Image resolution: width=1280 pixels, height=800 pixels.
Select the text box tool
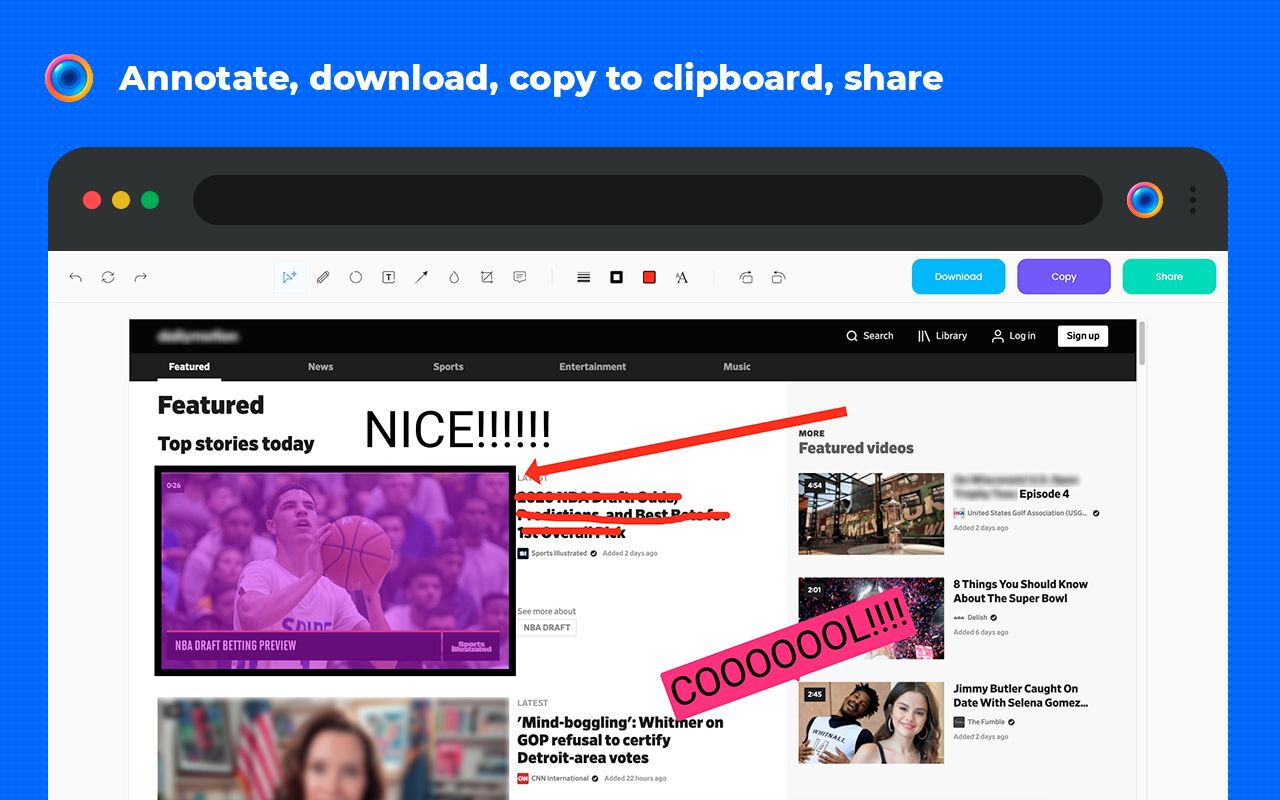coord(389,277)
